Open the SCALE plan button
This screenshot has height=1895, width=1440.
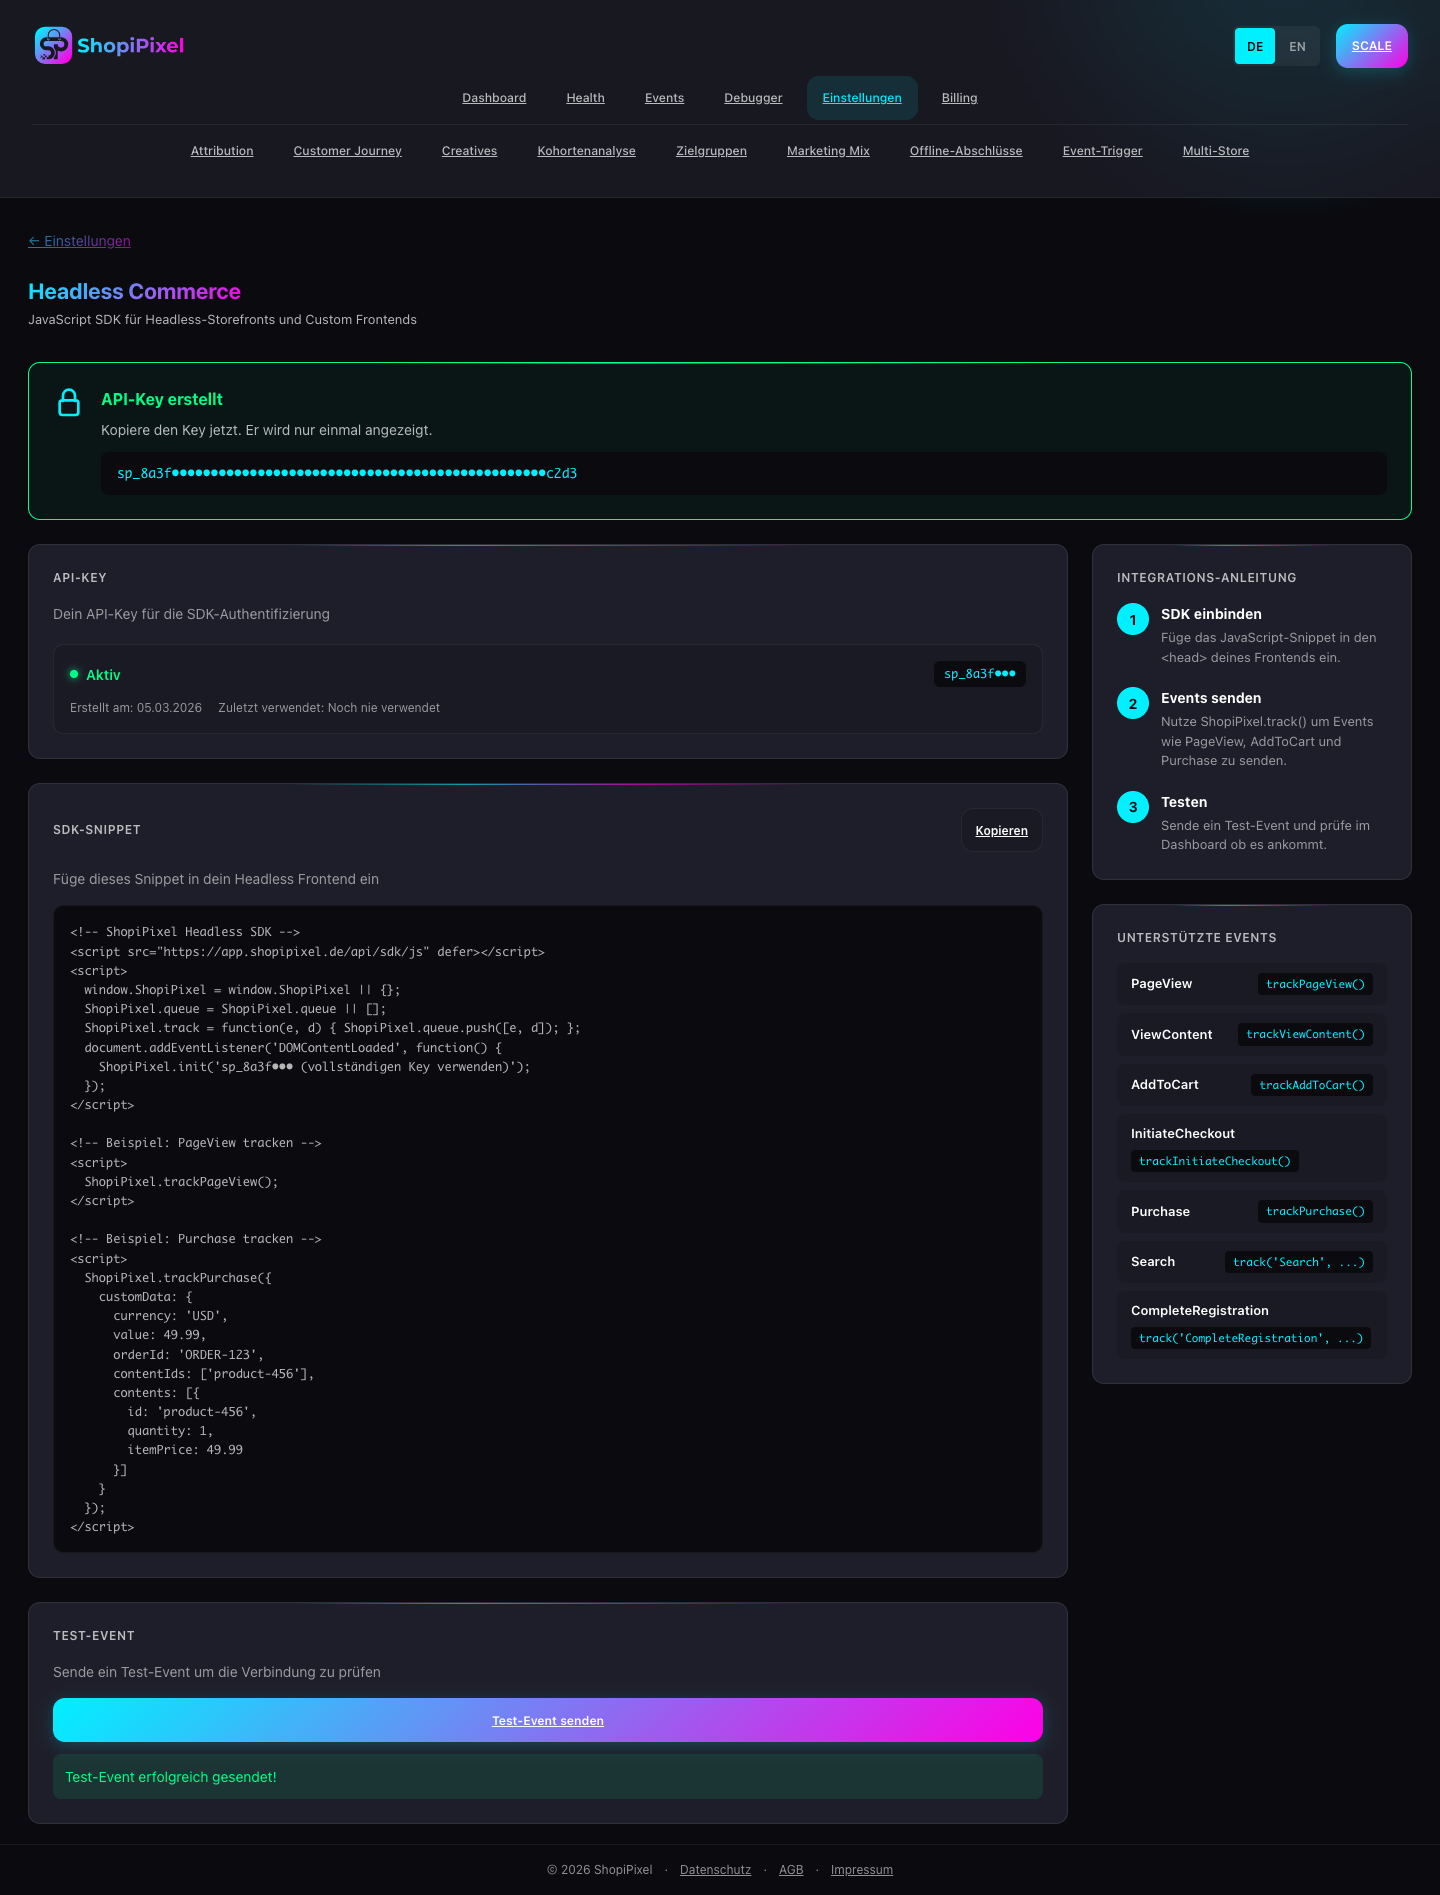coord(1372,46)
